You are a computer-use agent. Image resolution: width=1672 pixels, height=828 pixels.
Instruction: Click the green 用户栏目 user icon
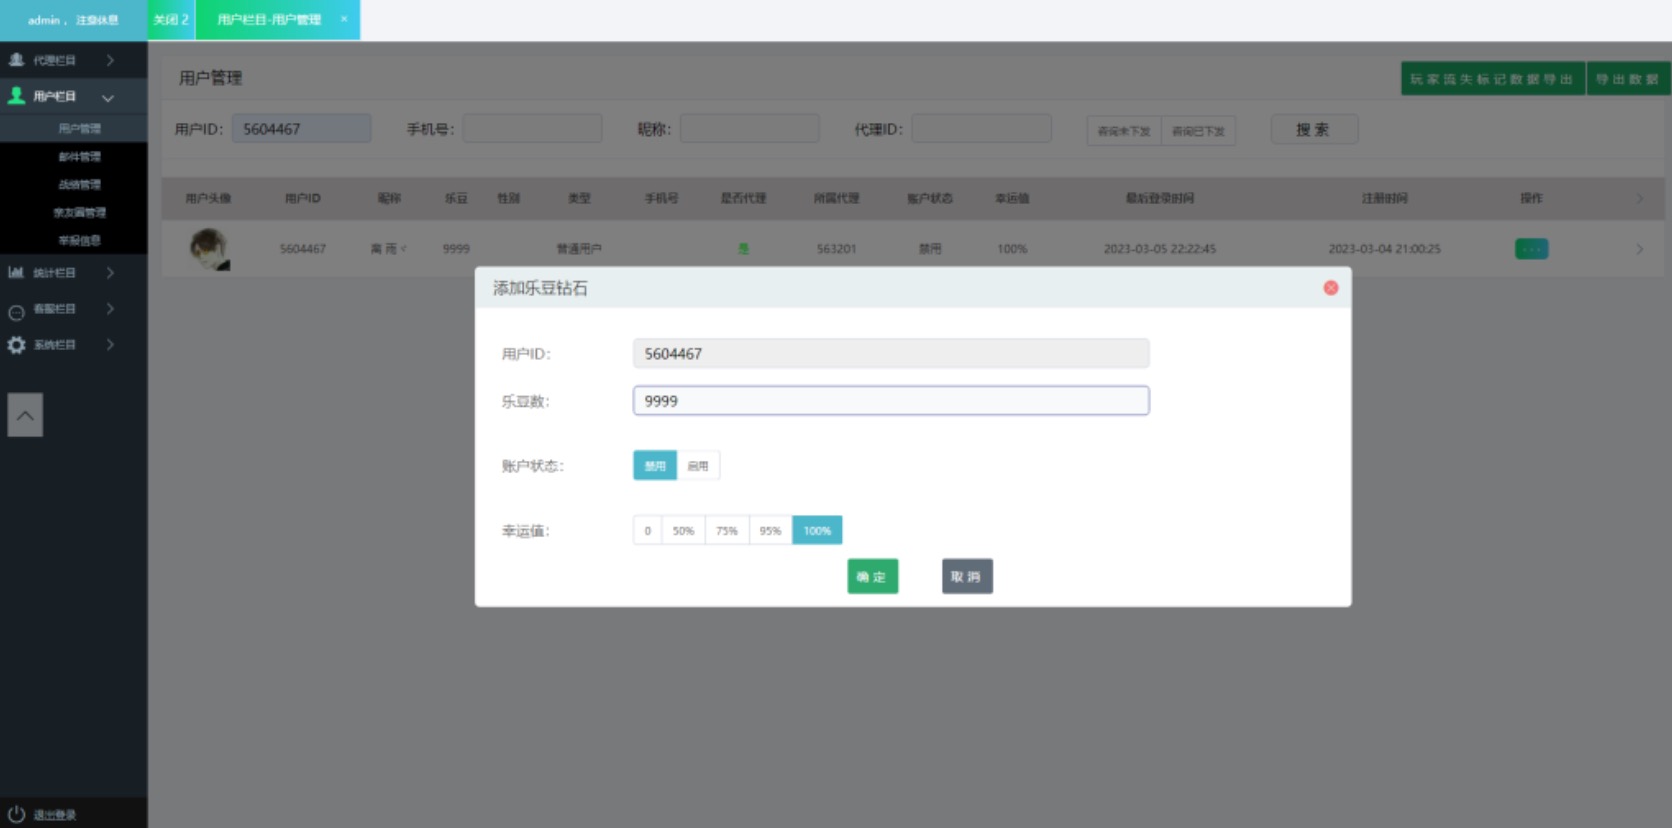(16, 96)
